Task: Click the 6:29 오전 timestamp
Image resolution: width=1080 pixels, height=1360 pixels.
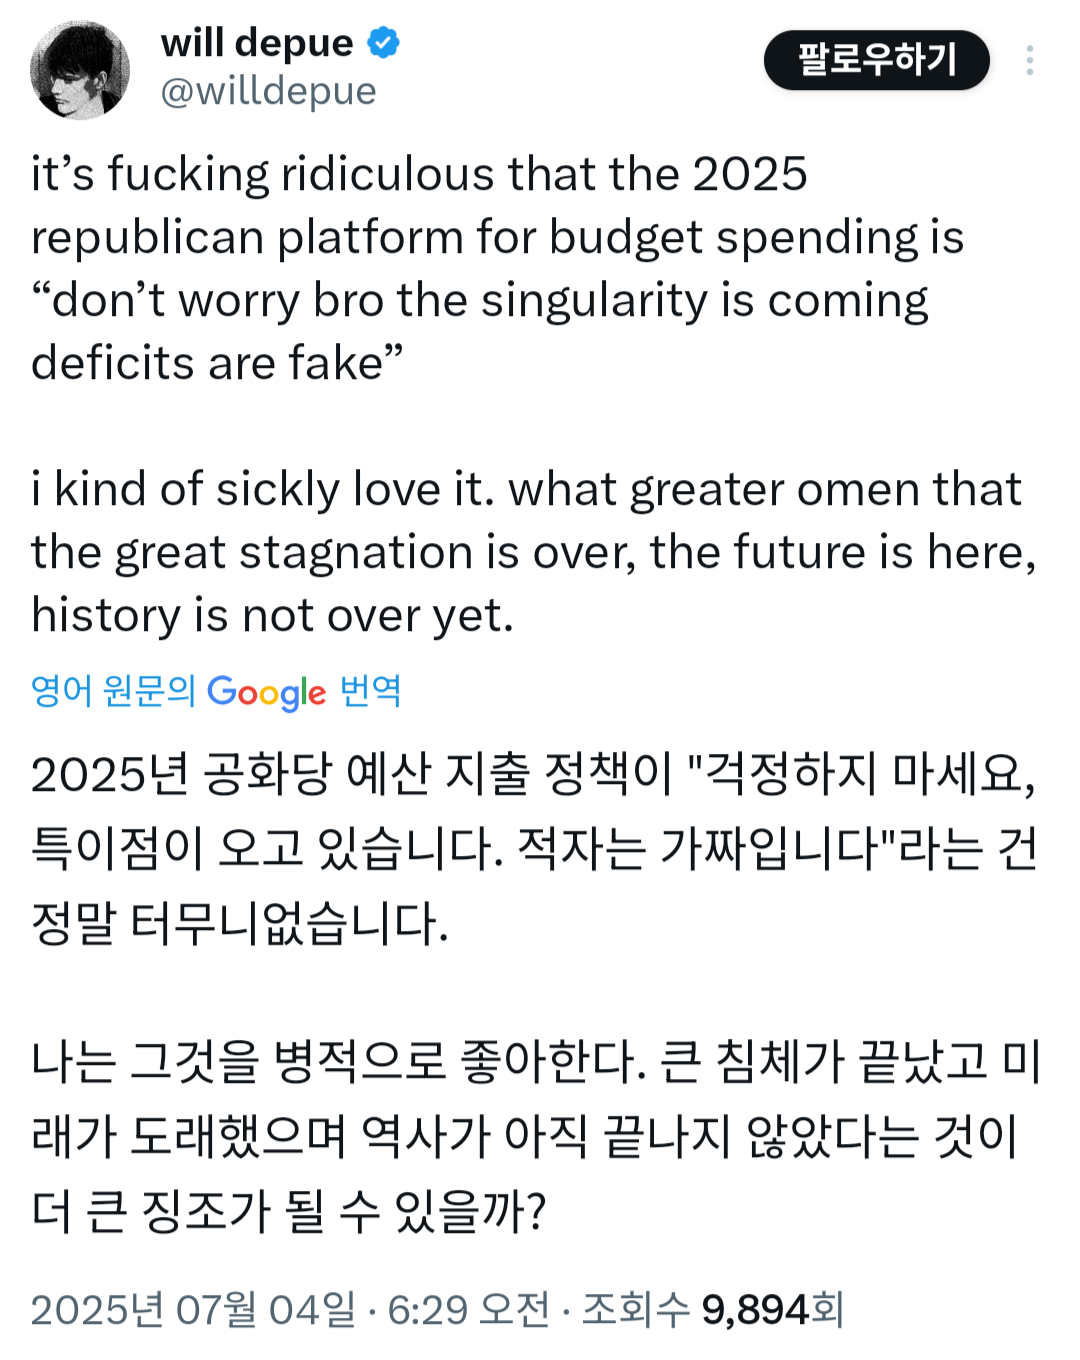Action: click(x=468, y=1309)
